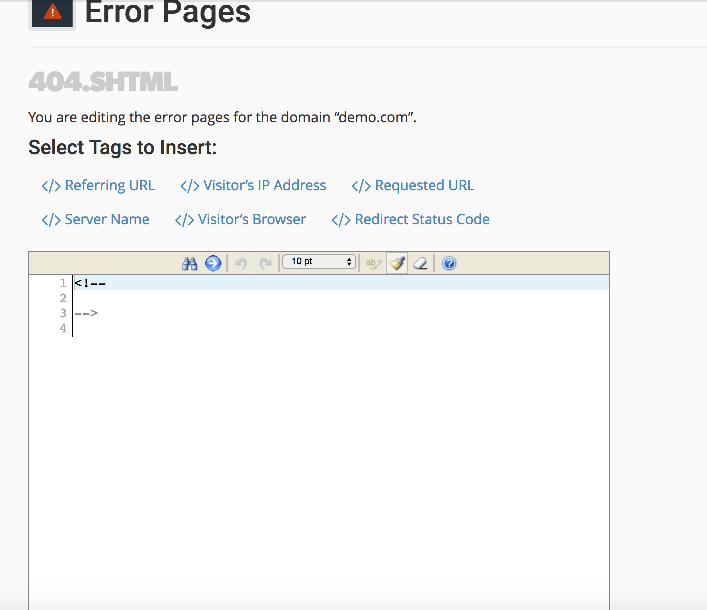
Task: Open the editor help question mark
Action: (x=449, y=263)
